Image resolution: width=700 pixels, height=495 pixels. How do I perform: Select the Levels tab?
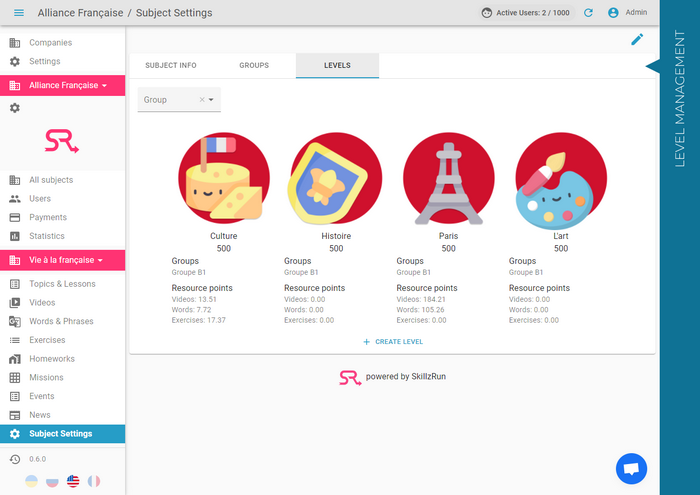click(x=337, y=65)
